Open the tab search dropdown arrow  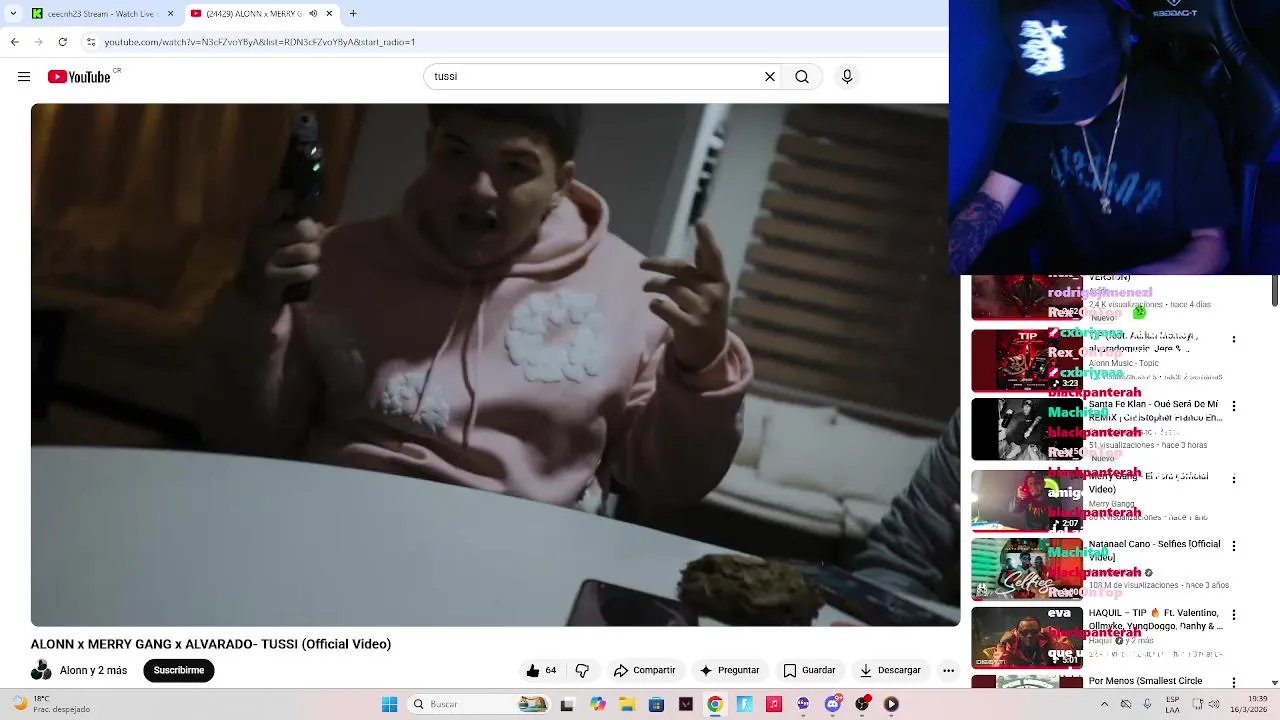pos(13,13)
